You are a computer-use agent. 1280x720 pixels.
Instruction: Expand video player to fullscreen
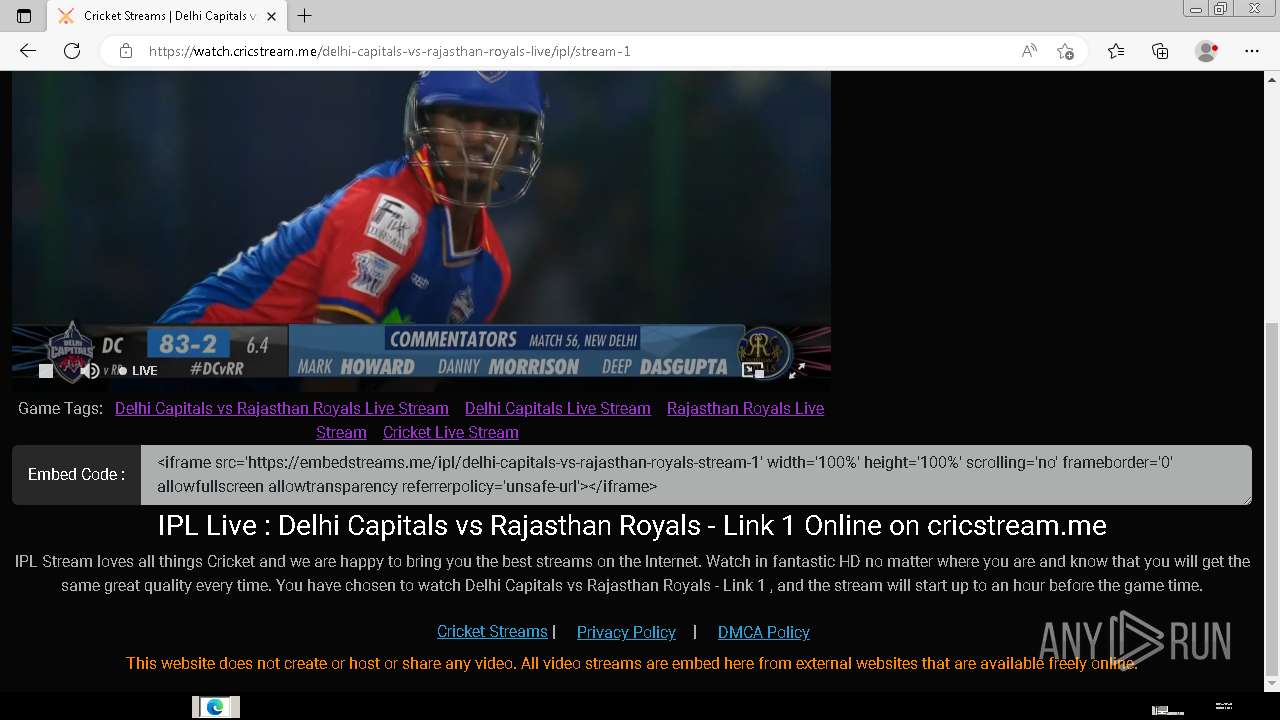tap(797, 370)
